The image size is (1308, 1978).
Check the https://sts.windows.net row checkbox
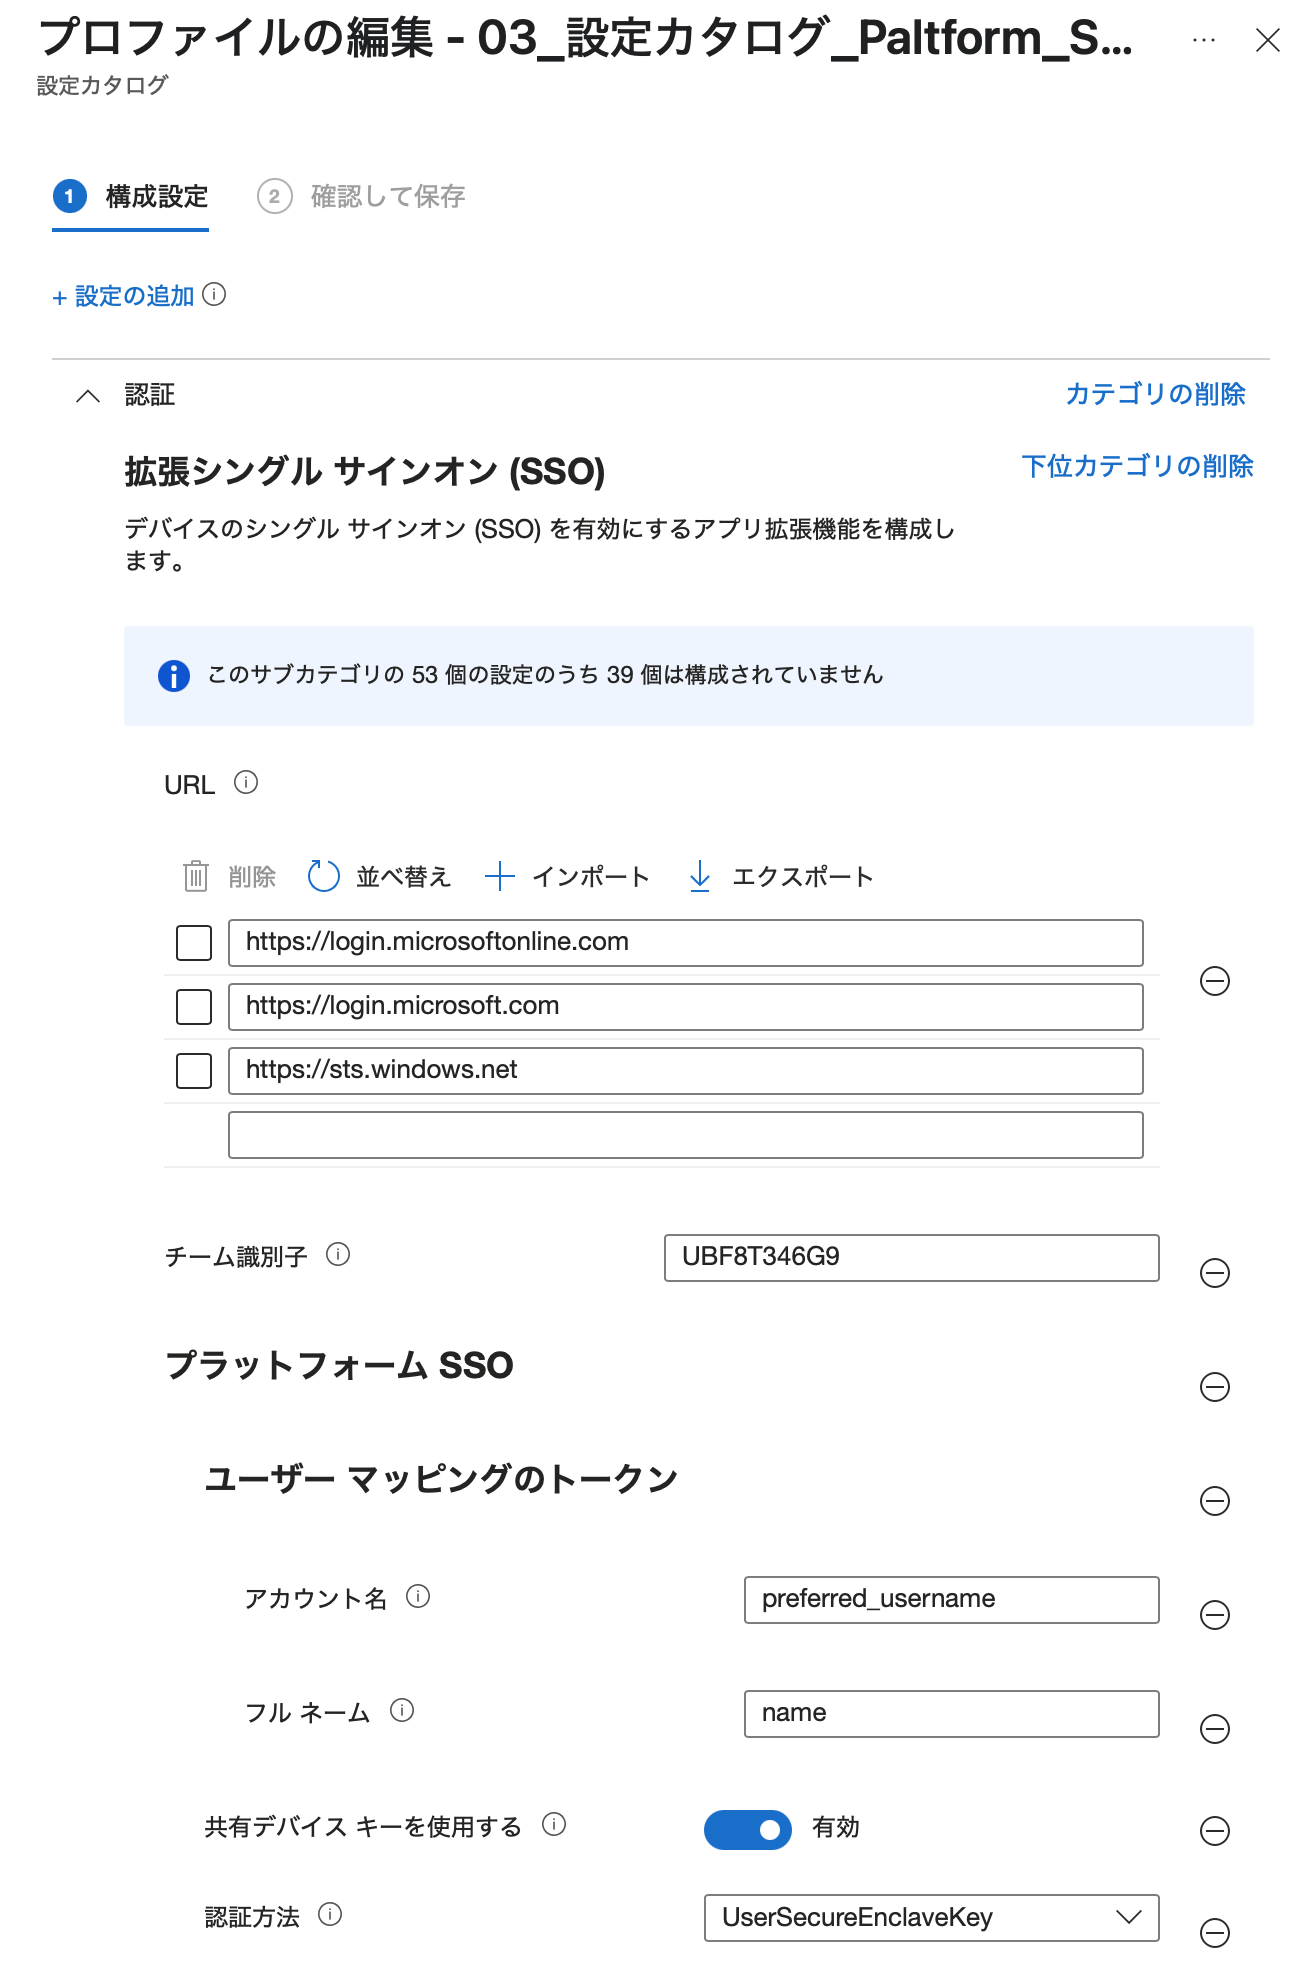tap(193, 1070)
